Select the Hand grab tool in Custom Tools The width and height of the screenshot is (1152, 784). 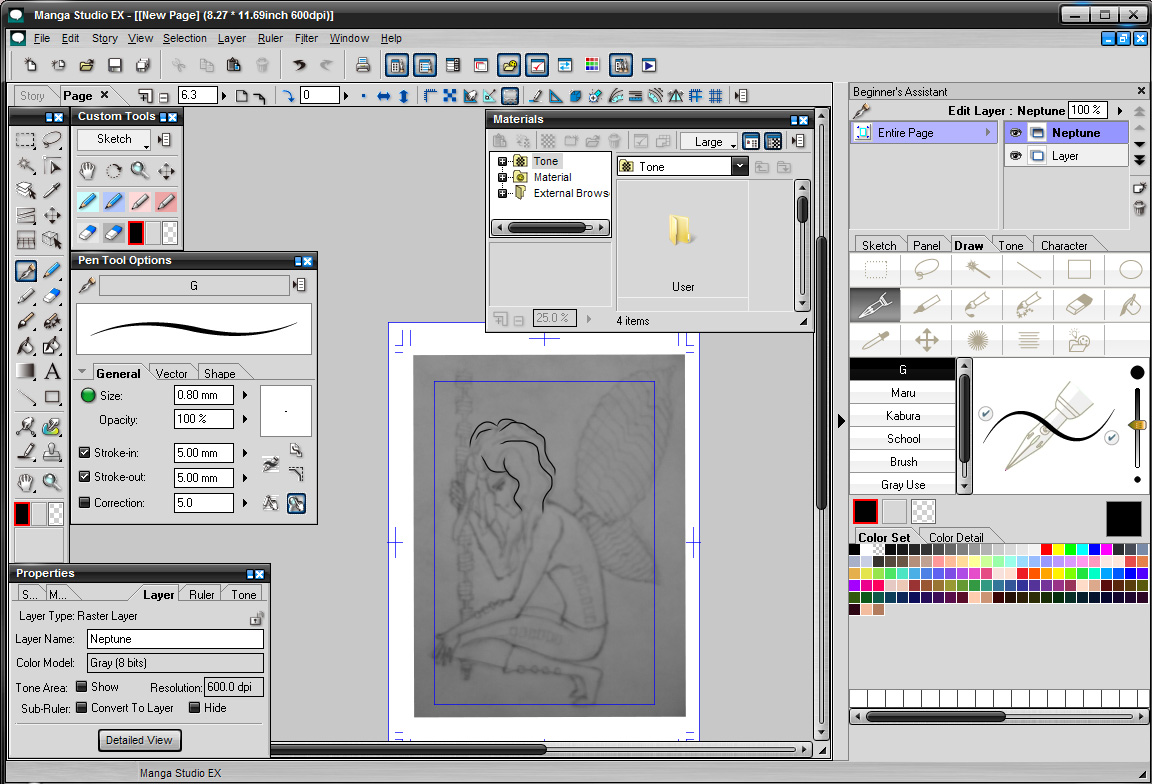[x=87, y=171]
